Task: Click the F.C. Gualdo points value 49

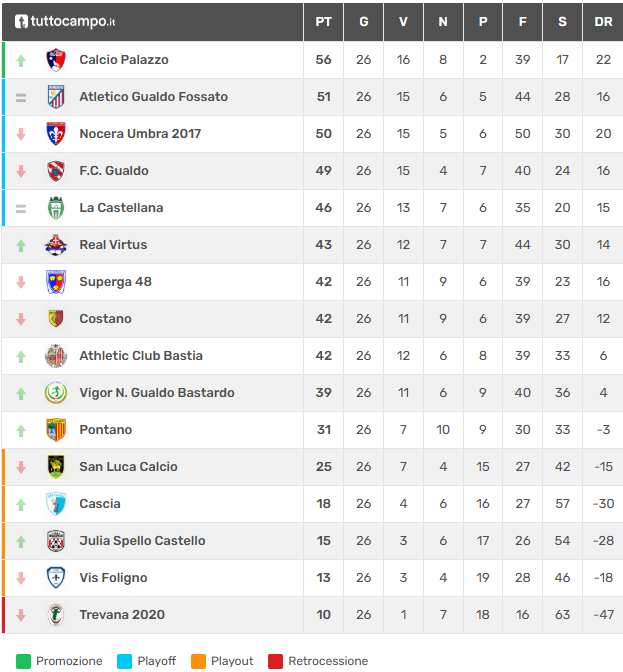Action: (323, 171)
